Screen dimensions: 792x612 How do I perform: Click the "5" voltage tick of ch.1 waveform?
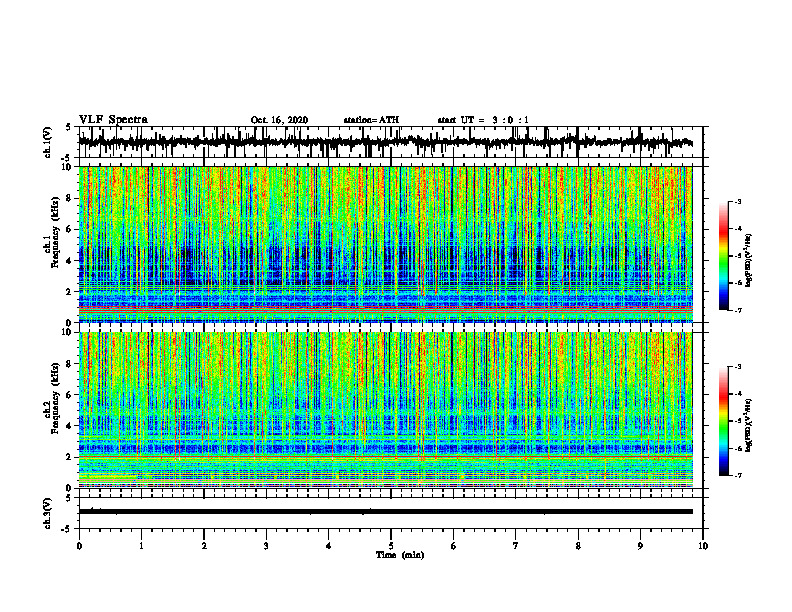click(68, 127)
